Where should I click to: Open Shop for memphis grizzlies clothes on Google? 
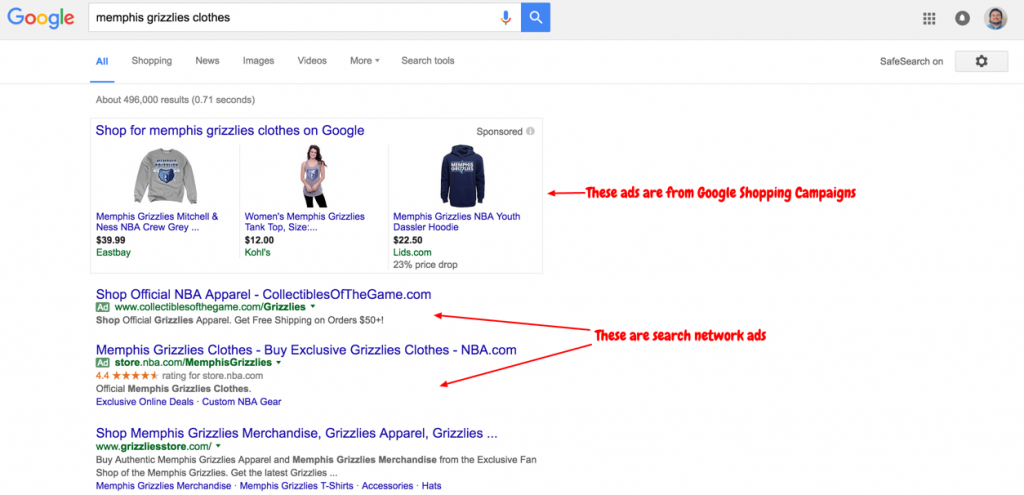pos(230,131)
